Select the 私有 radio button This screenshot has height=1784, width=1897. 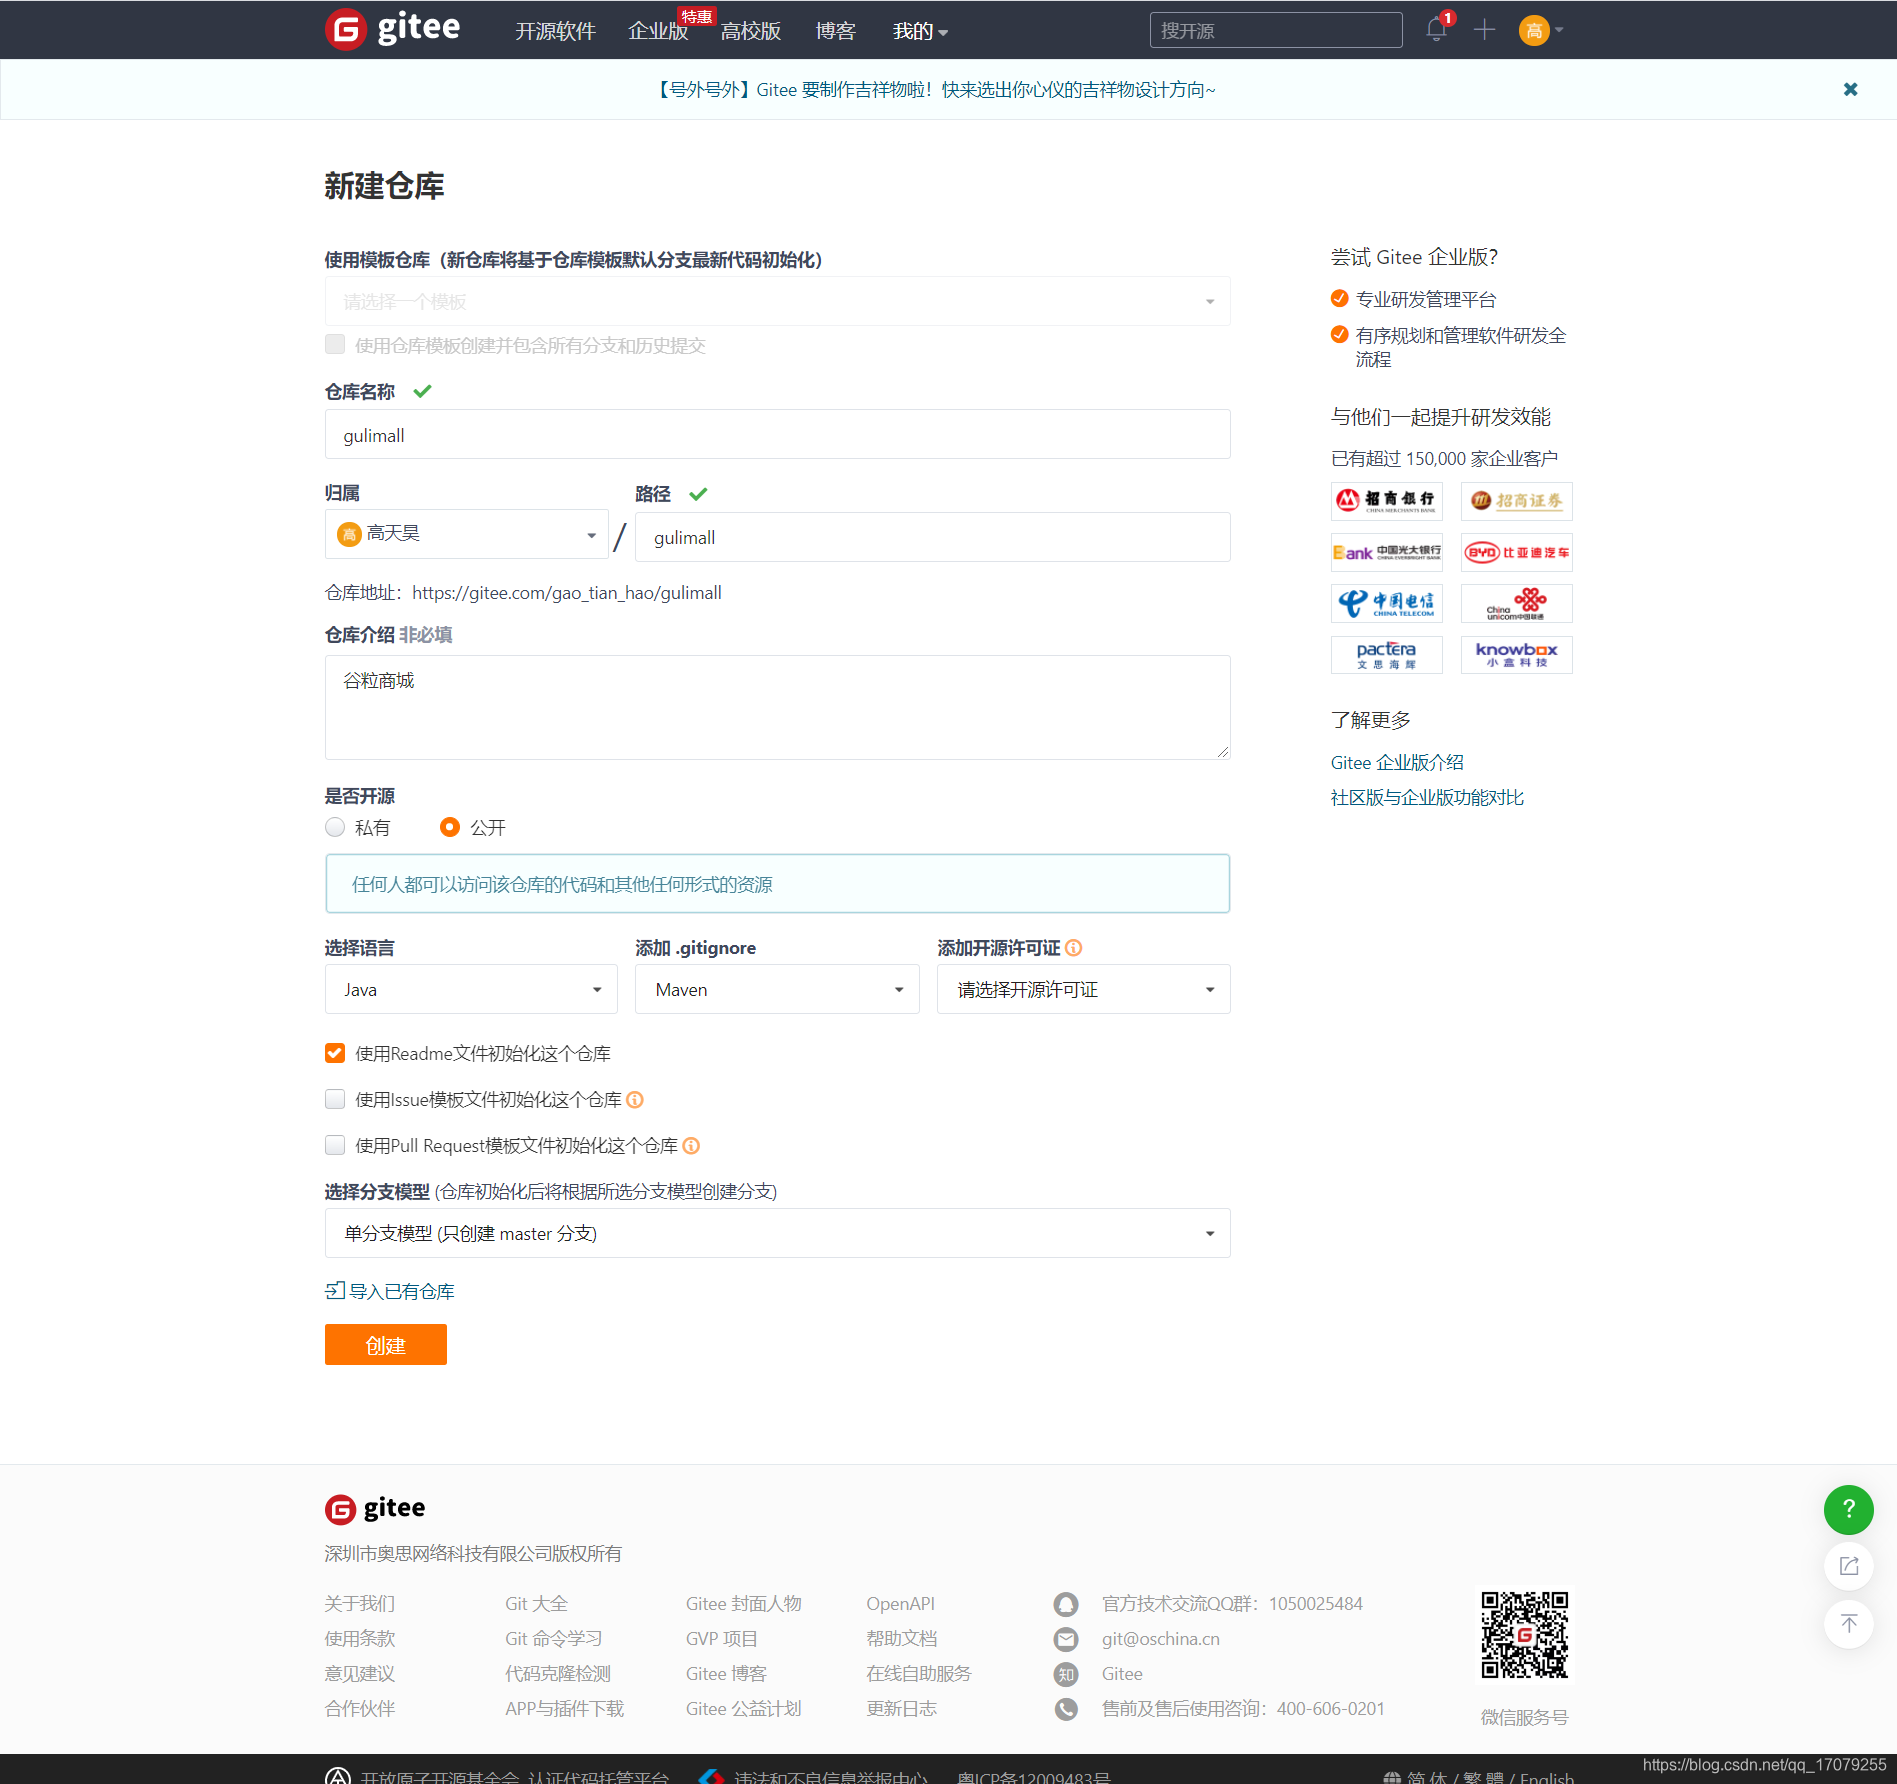(x=335, y=827)
